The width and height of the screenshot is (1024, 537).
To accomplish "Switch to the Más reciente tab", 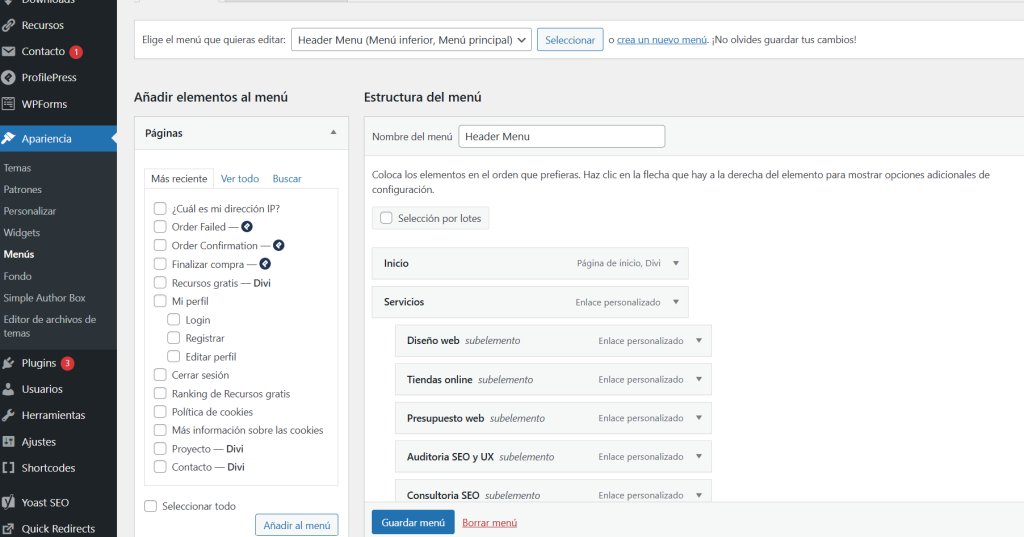I will tap(179, 178).
